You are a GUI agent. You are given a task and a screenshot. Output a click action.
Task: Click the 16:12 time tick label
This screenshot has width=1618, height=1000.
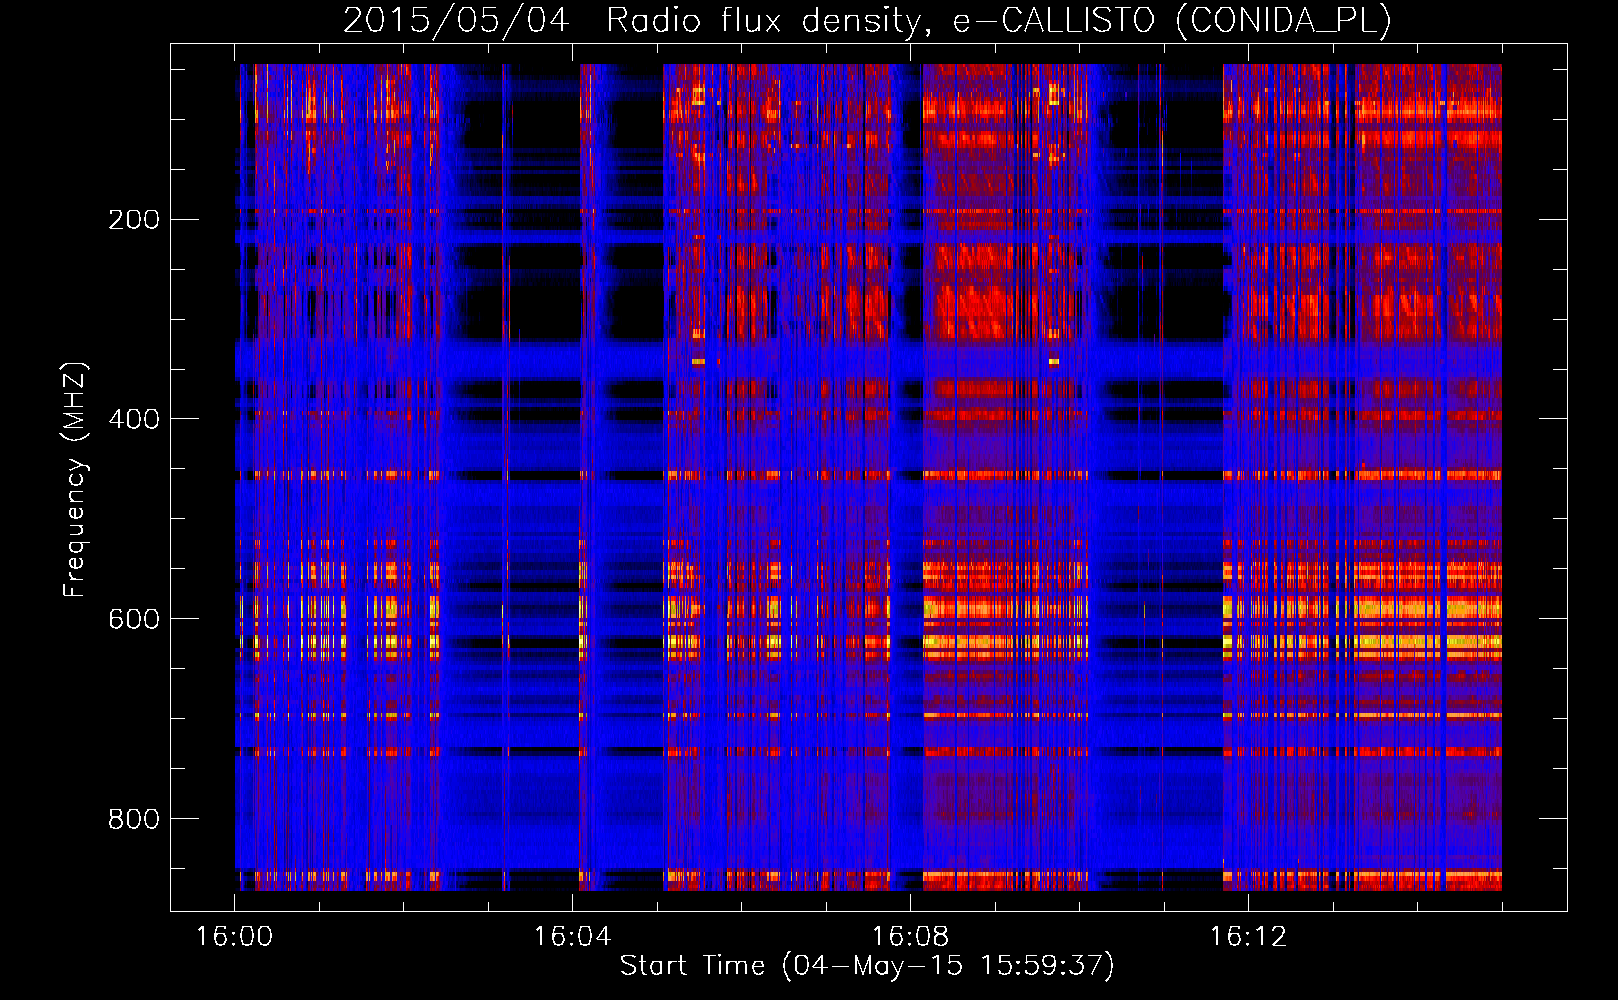(1248, 937)
